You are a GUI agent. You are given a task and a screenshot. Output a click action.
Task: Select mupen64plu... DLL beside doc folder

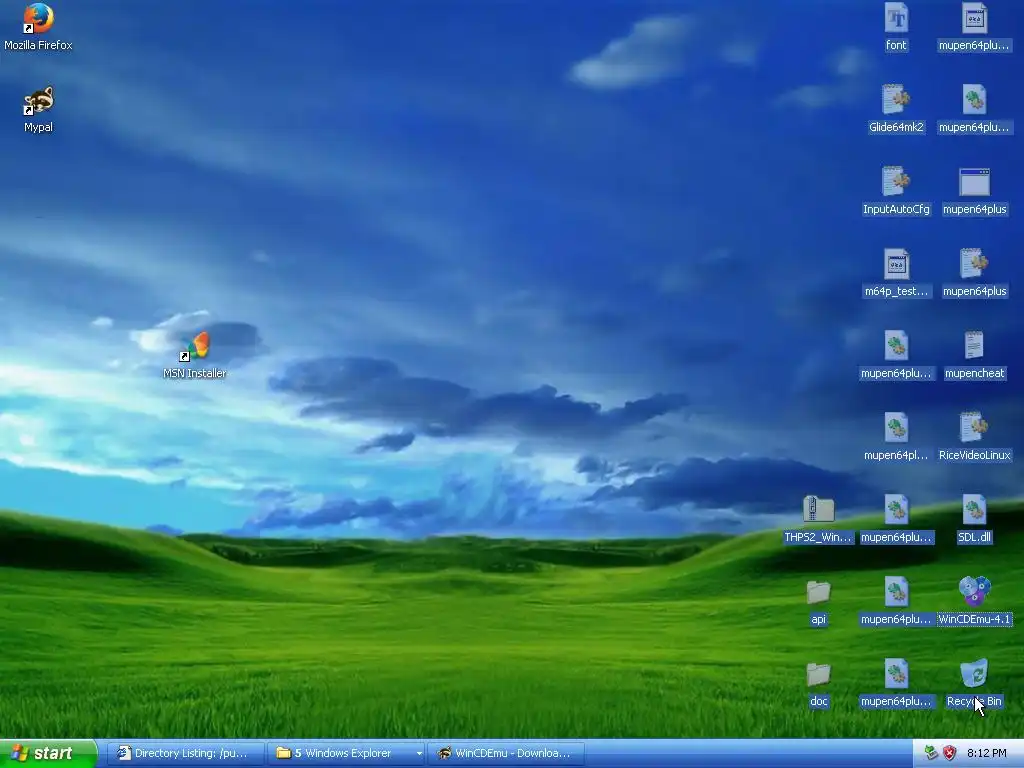896,682
